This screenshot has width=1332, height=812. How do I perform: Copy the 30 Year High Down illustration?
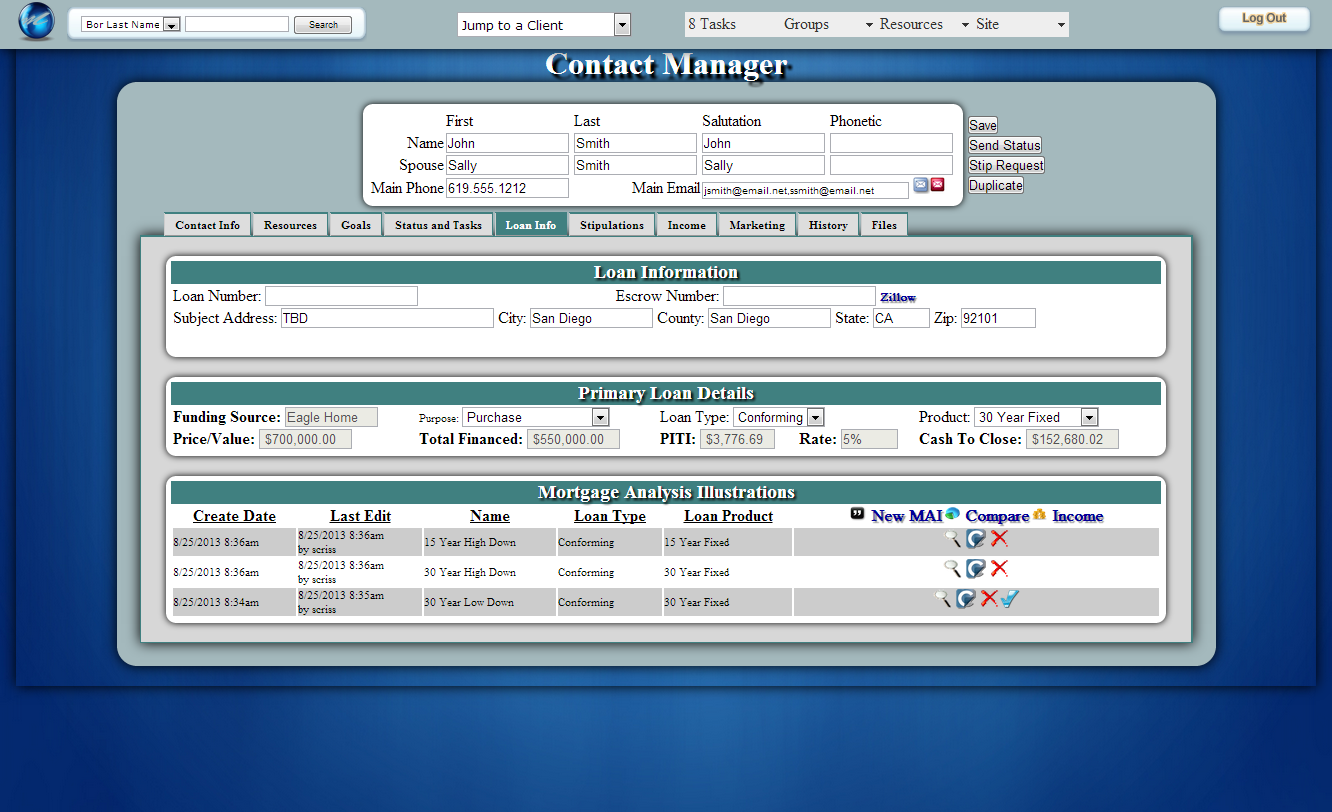976,569
